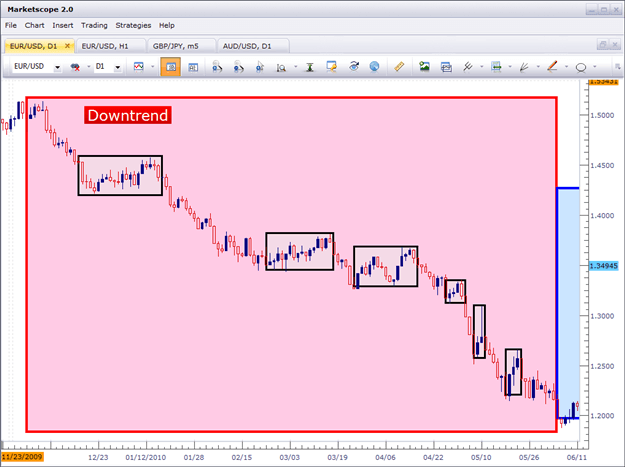Expand the ellipse shape options arrow
The image size is (625, 467).
pos(595,67)
